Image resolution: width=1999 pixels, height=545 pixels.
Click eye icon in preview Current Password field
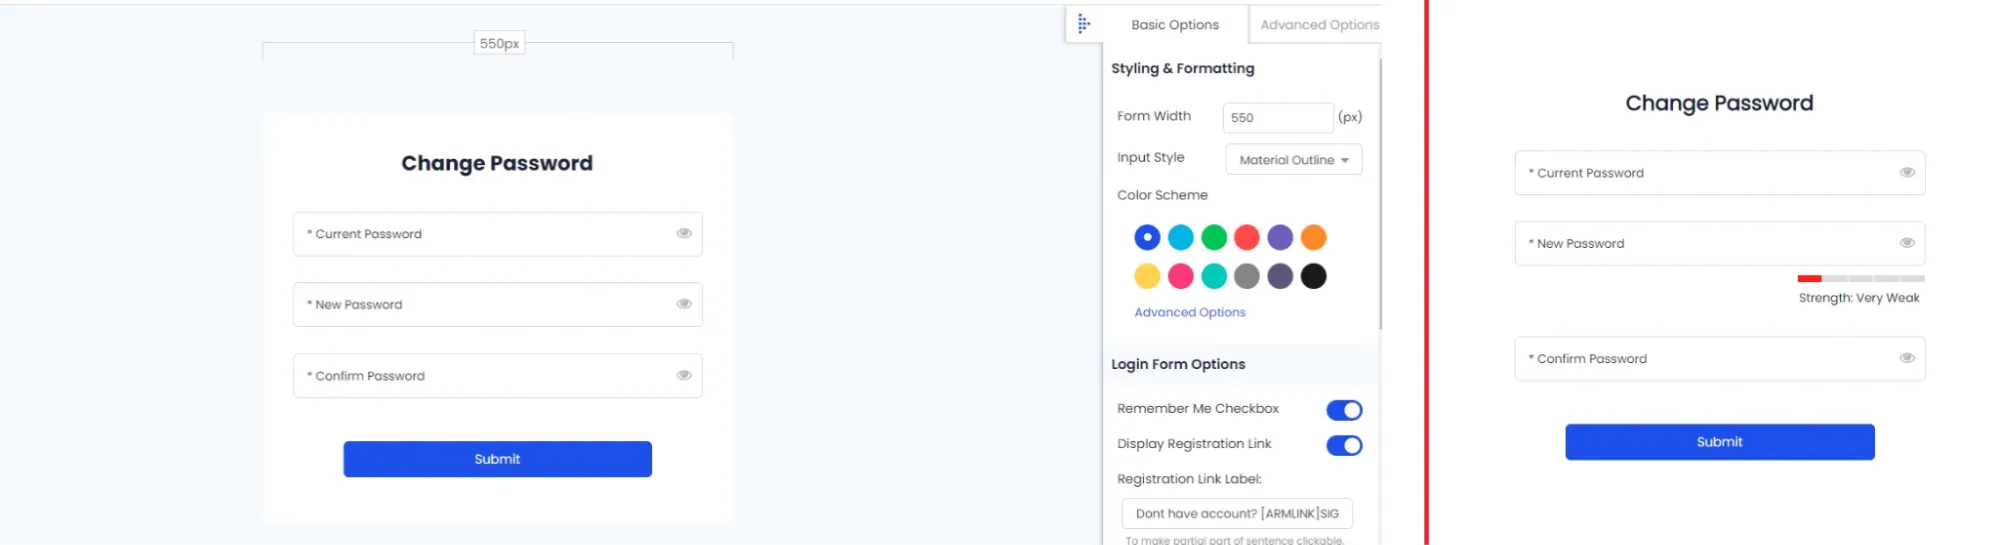coord(1907,173)
